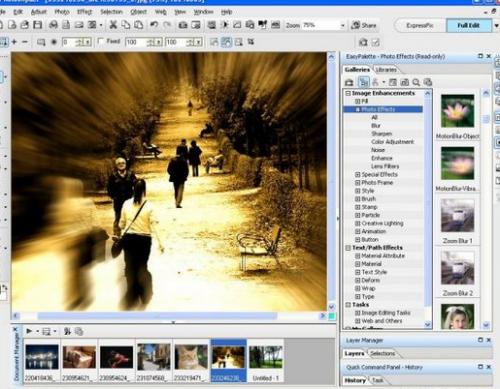Click the soft edge circle icon
Image resolution: width=500 pixels, height=389 pixels.
[x=54, y=42]
